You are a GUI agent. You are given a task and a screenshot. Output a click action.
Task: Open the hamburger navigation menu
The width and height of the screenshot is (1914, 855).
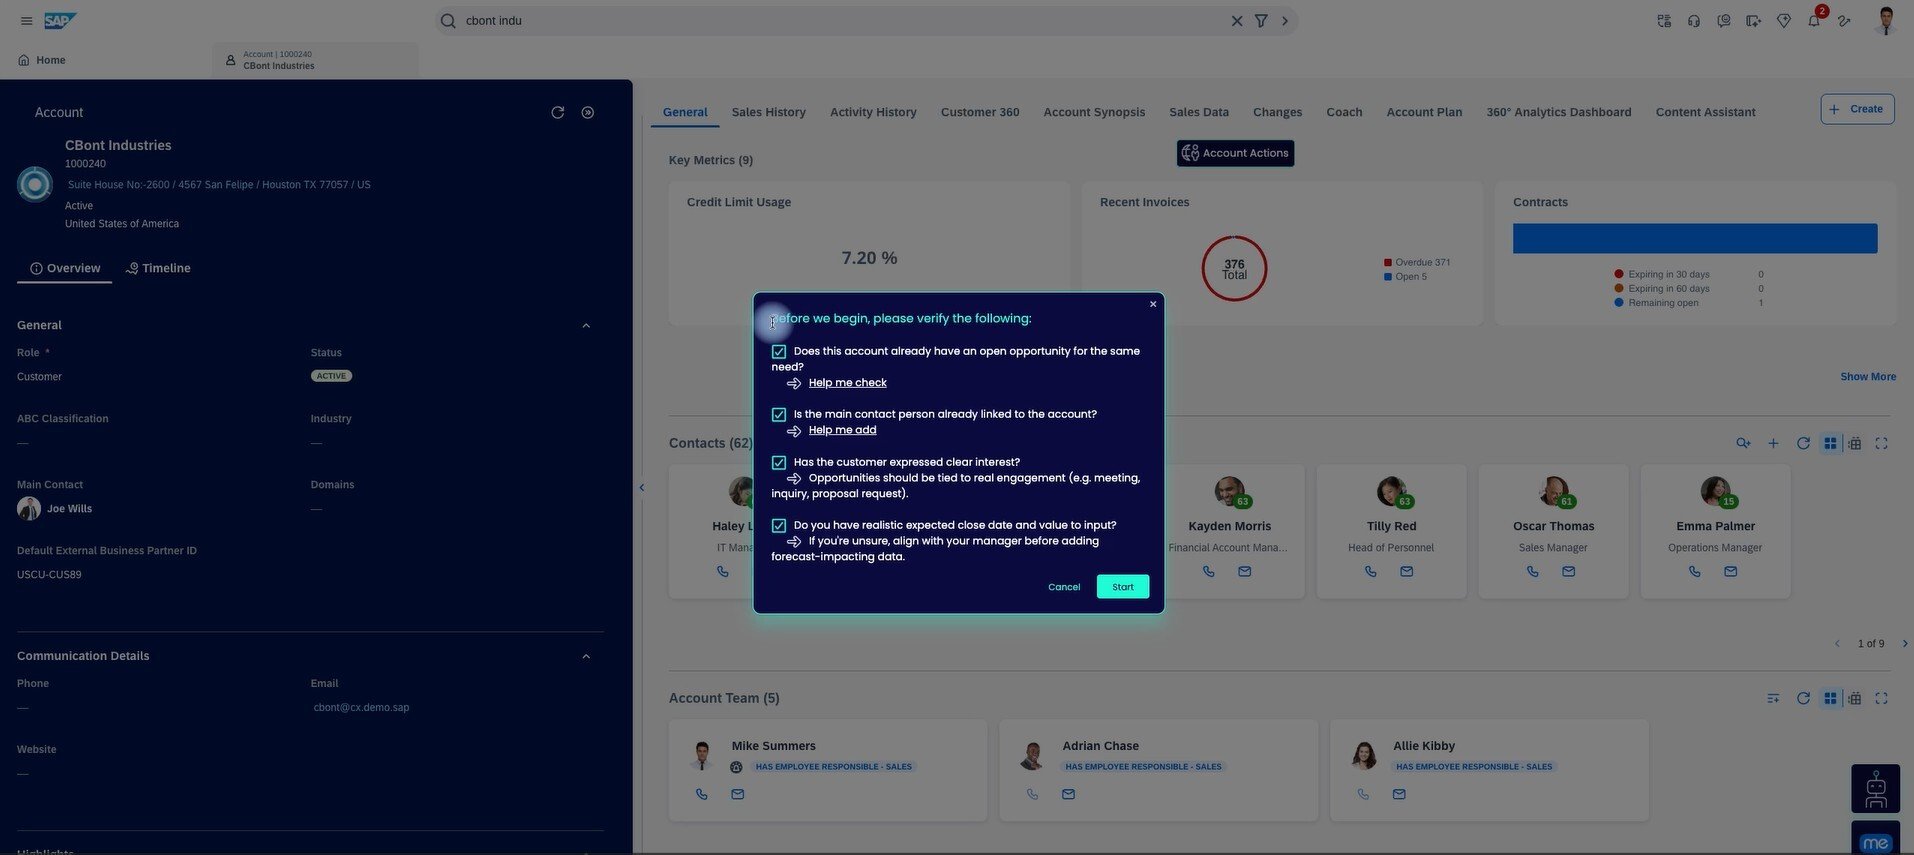point(26,21)
